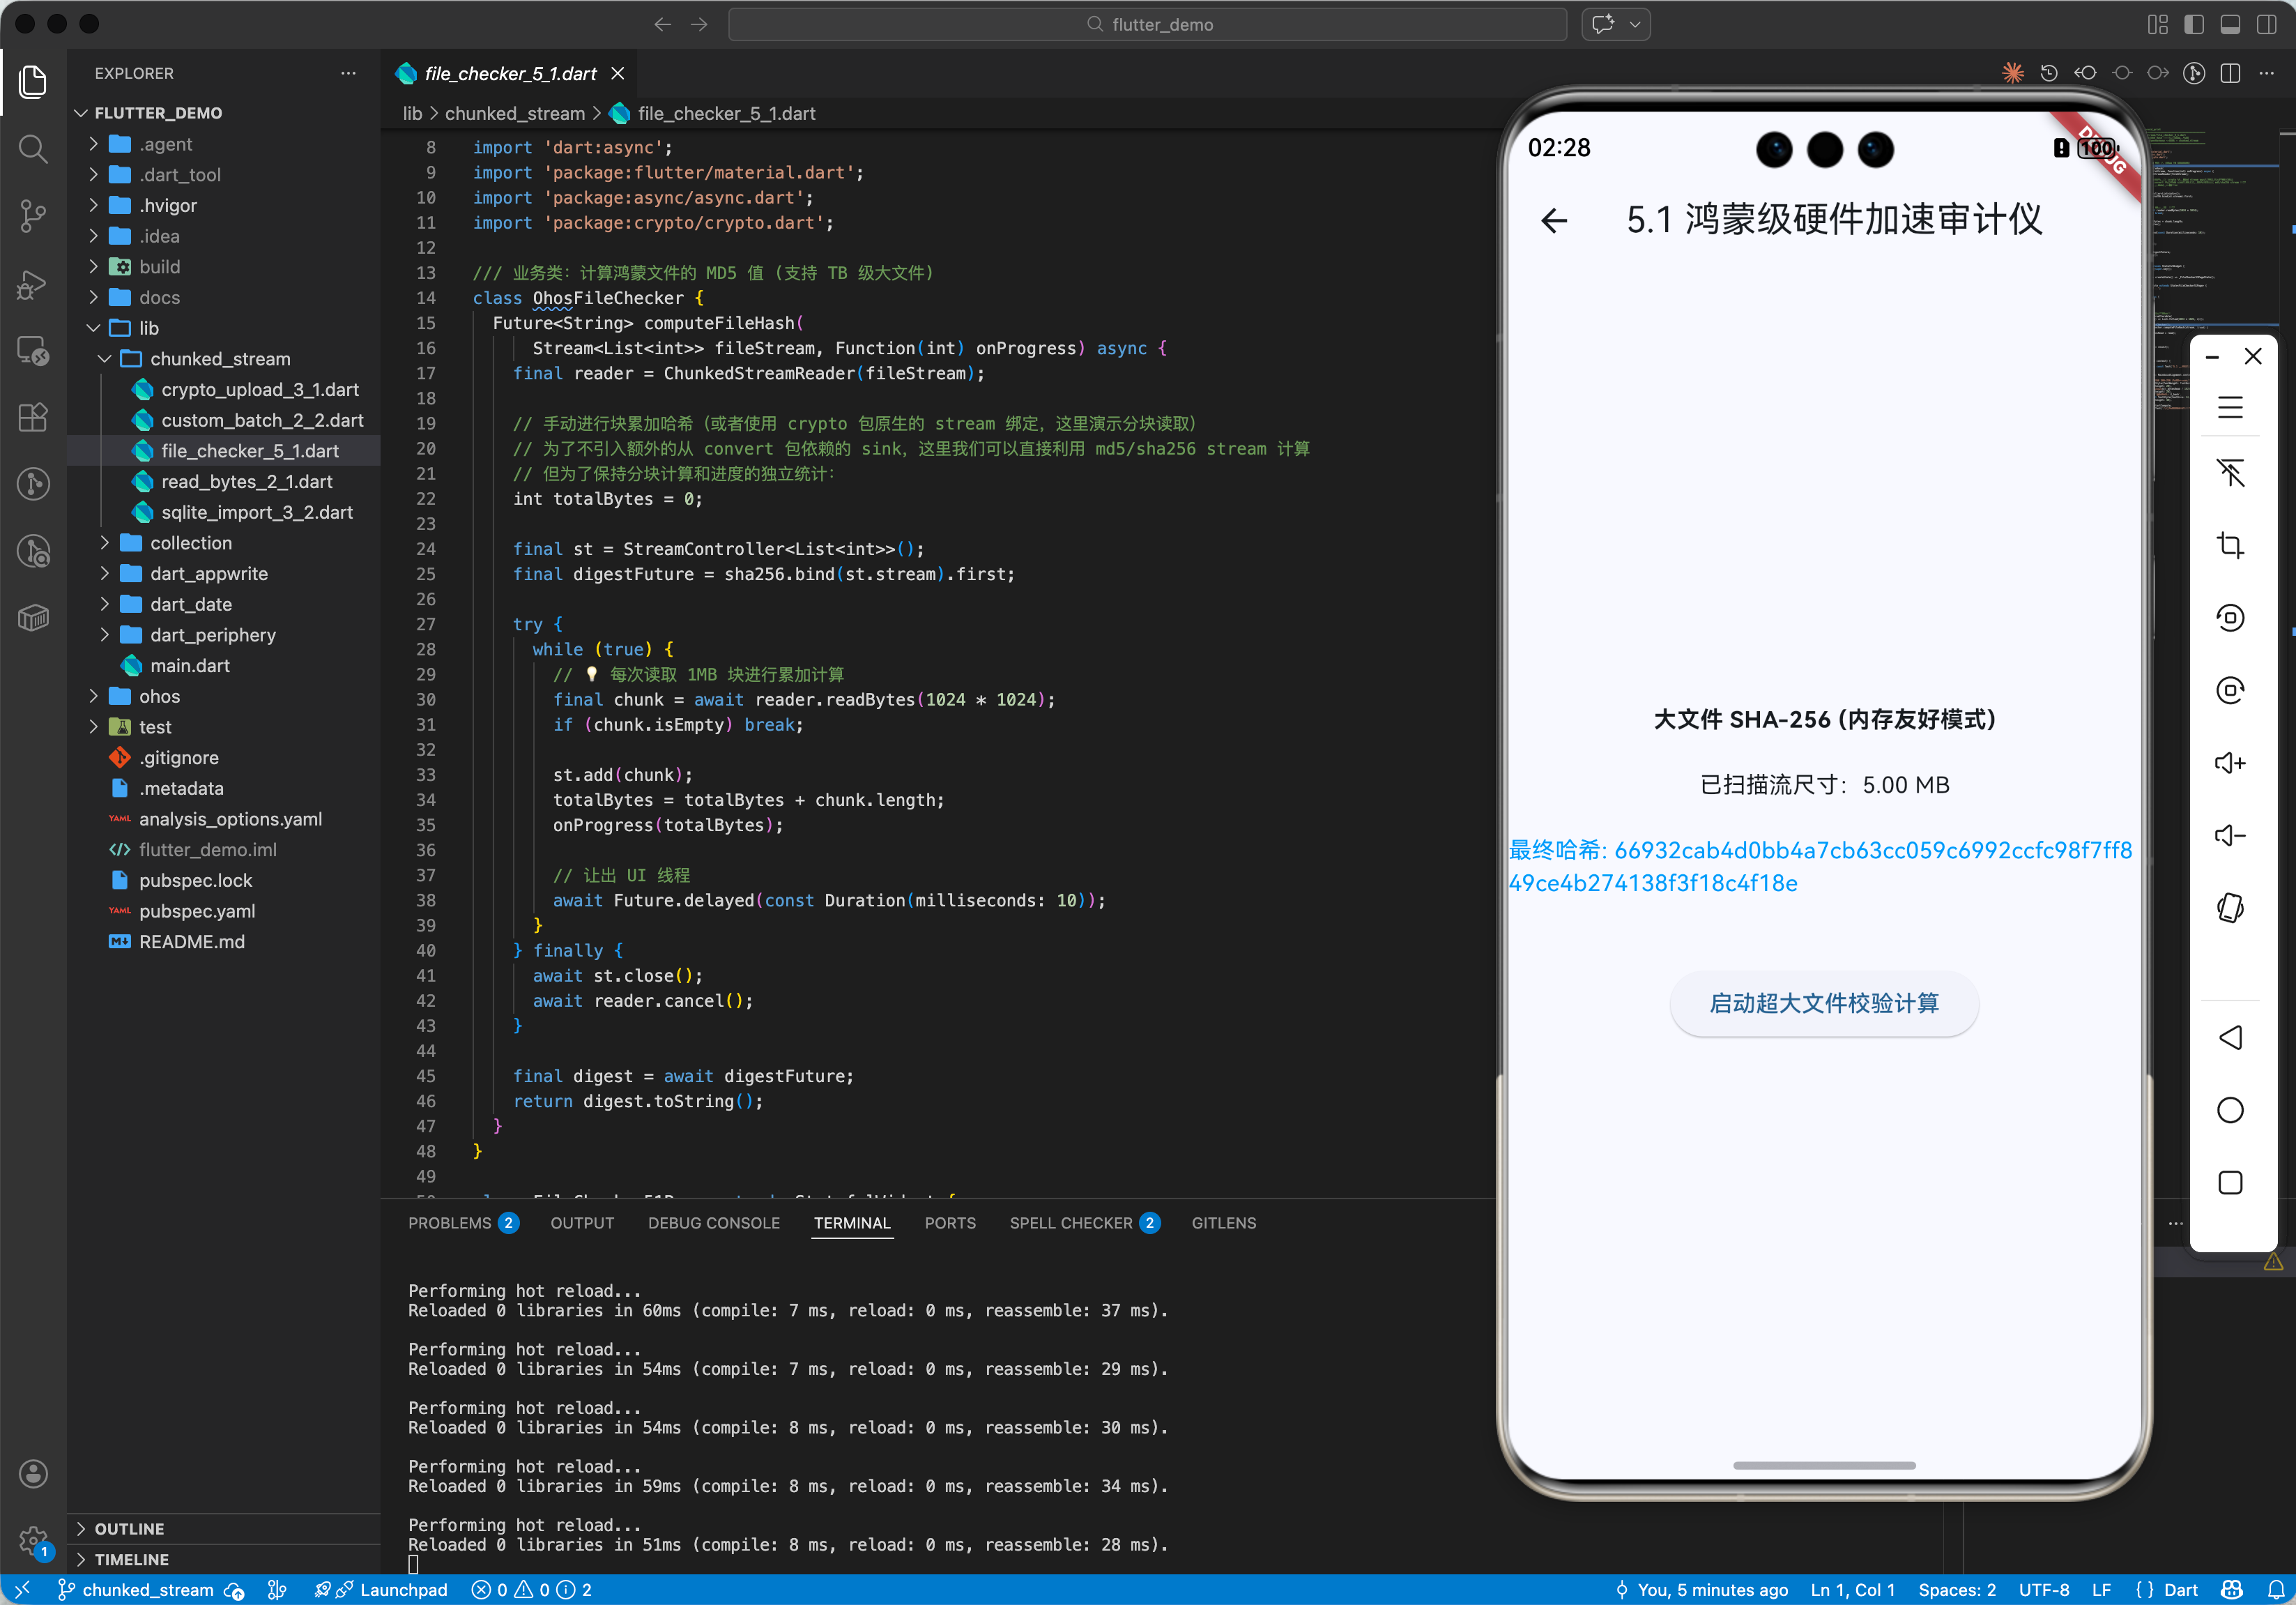Toggle the secondary side bar layout button
Viewport: 2296px width, 1605px height.
pos(2266,24)
